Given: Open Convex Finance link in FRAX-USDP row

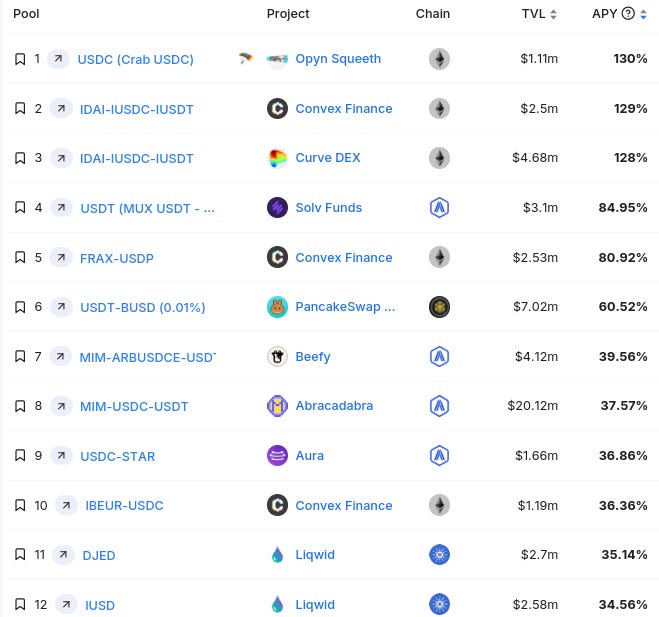Looking at the screenshot, I should point(344,257).
